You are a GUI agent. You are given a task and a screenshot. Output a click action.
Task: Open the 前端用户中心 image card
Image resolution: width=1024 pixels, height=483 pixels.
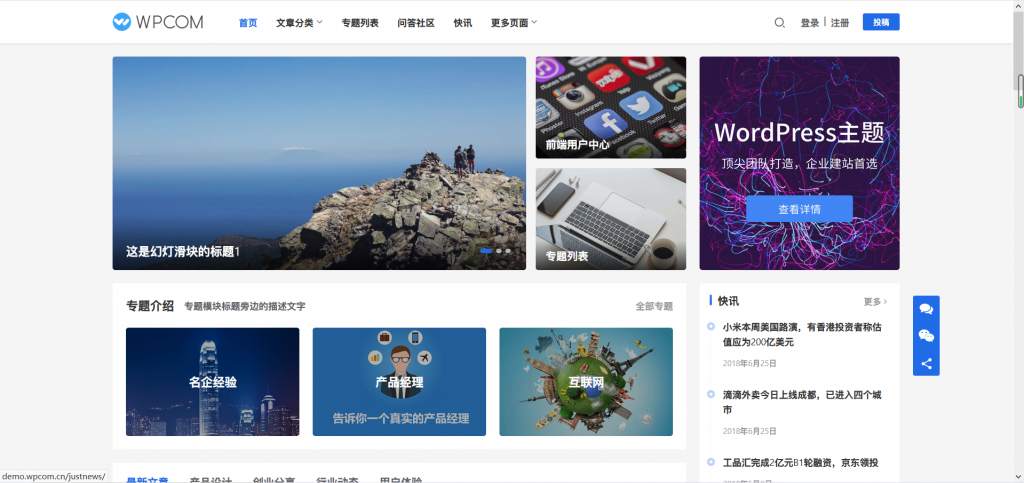tap(611, 107)
